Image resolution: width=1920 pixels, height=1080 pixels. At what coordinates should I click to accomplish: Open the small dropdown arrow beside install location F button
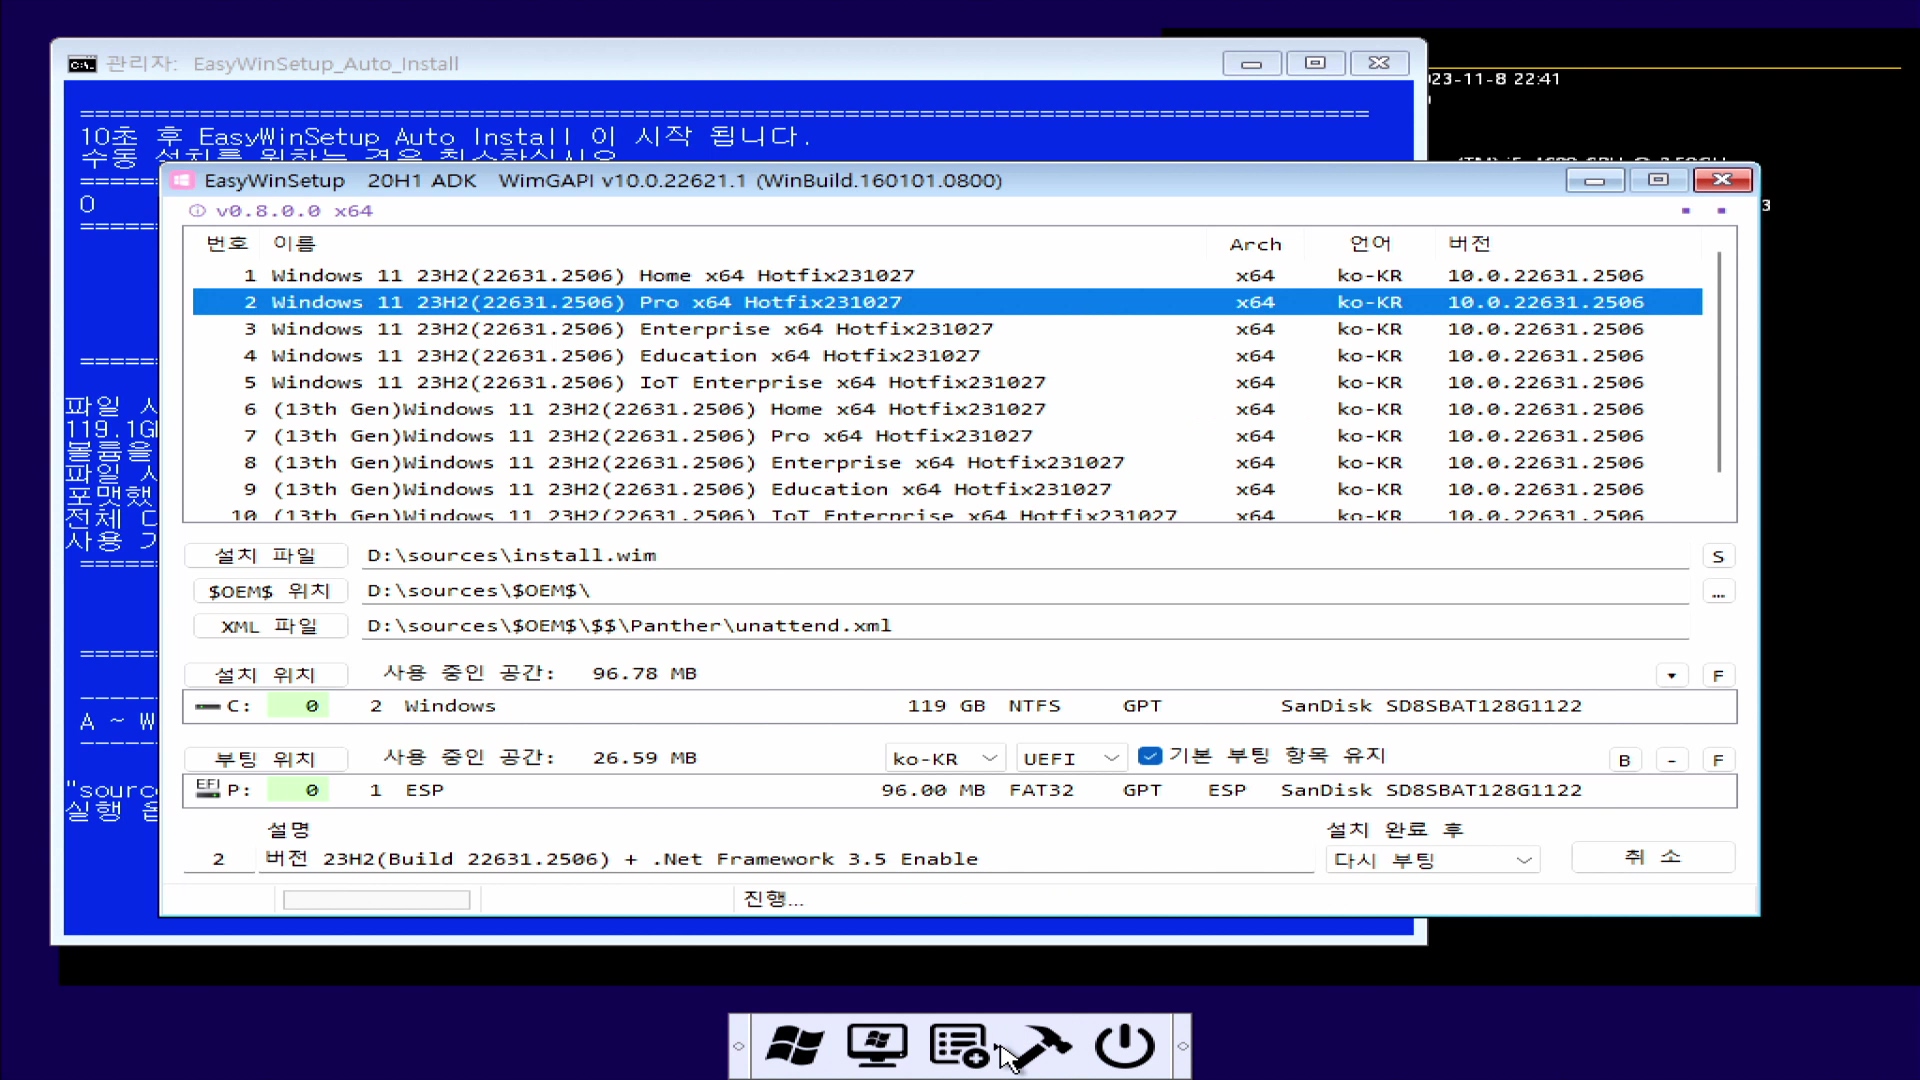[x=1671, y=676]
